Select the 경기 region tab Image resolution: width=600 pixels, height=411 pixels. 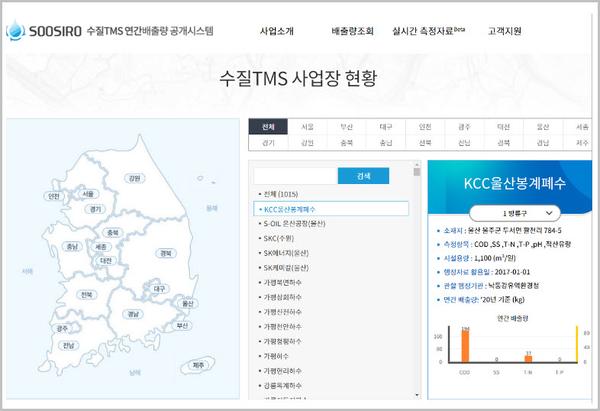(268, 143)
